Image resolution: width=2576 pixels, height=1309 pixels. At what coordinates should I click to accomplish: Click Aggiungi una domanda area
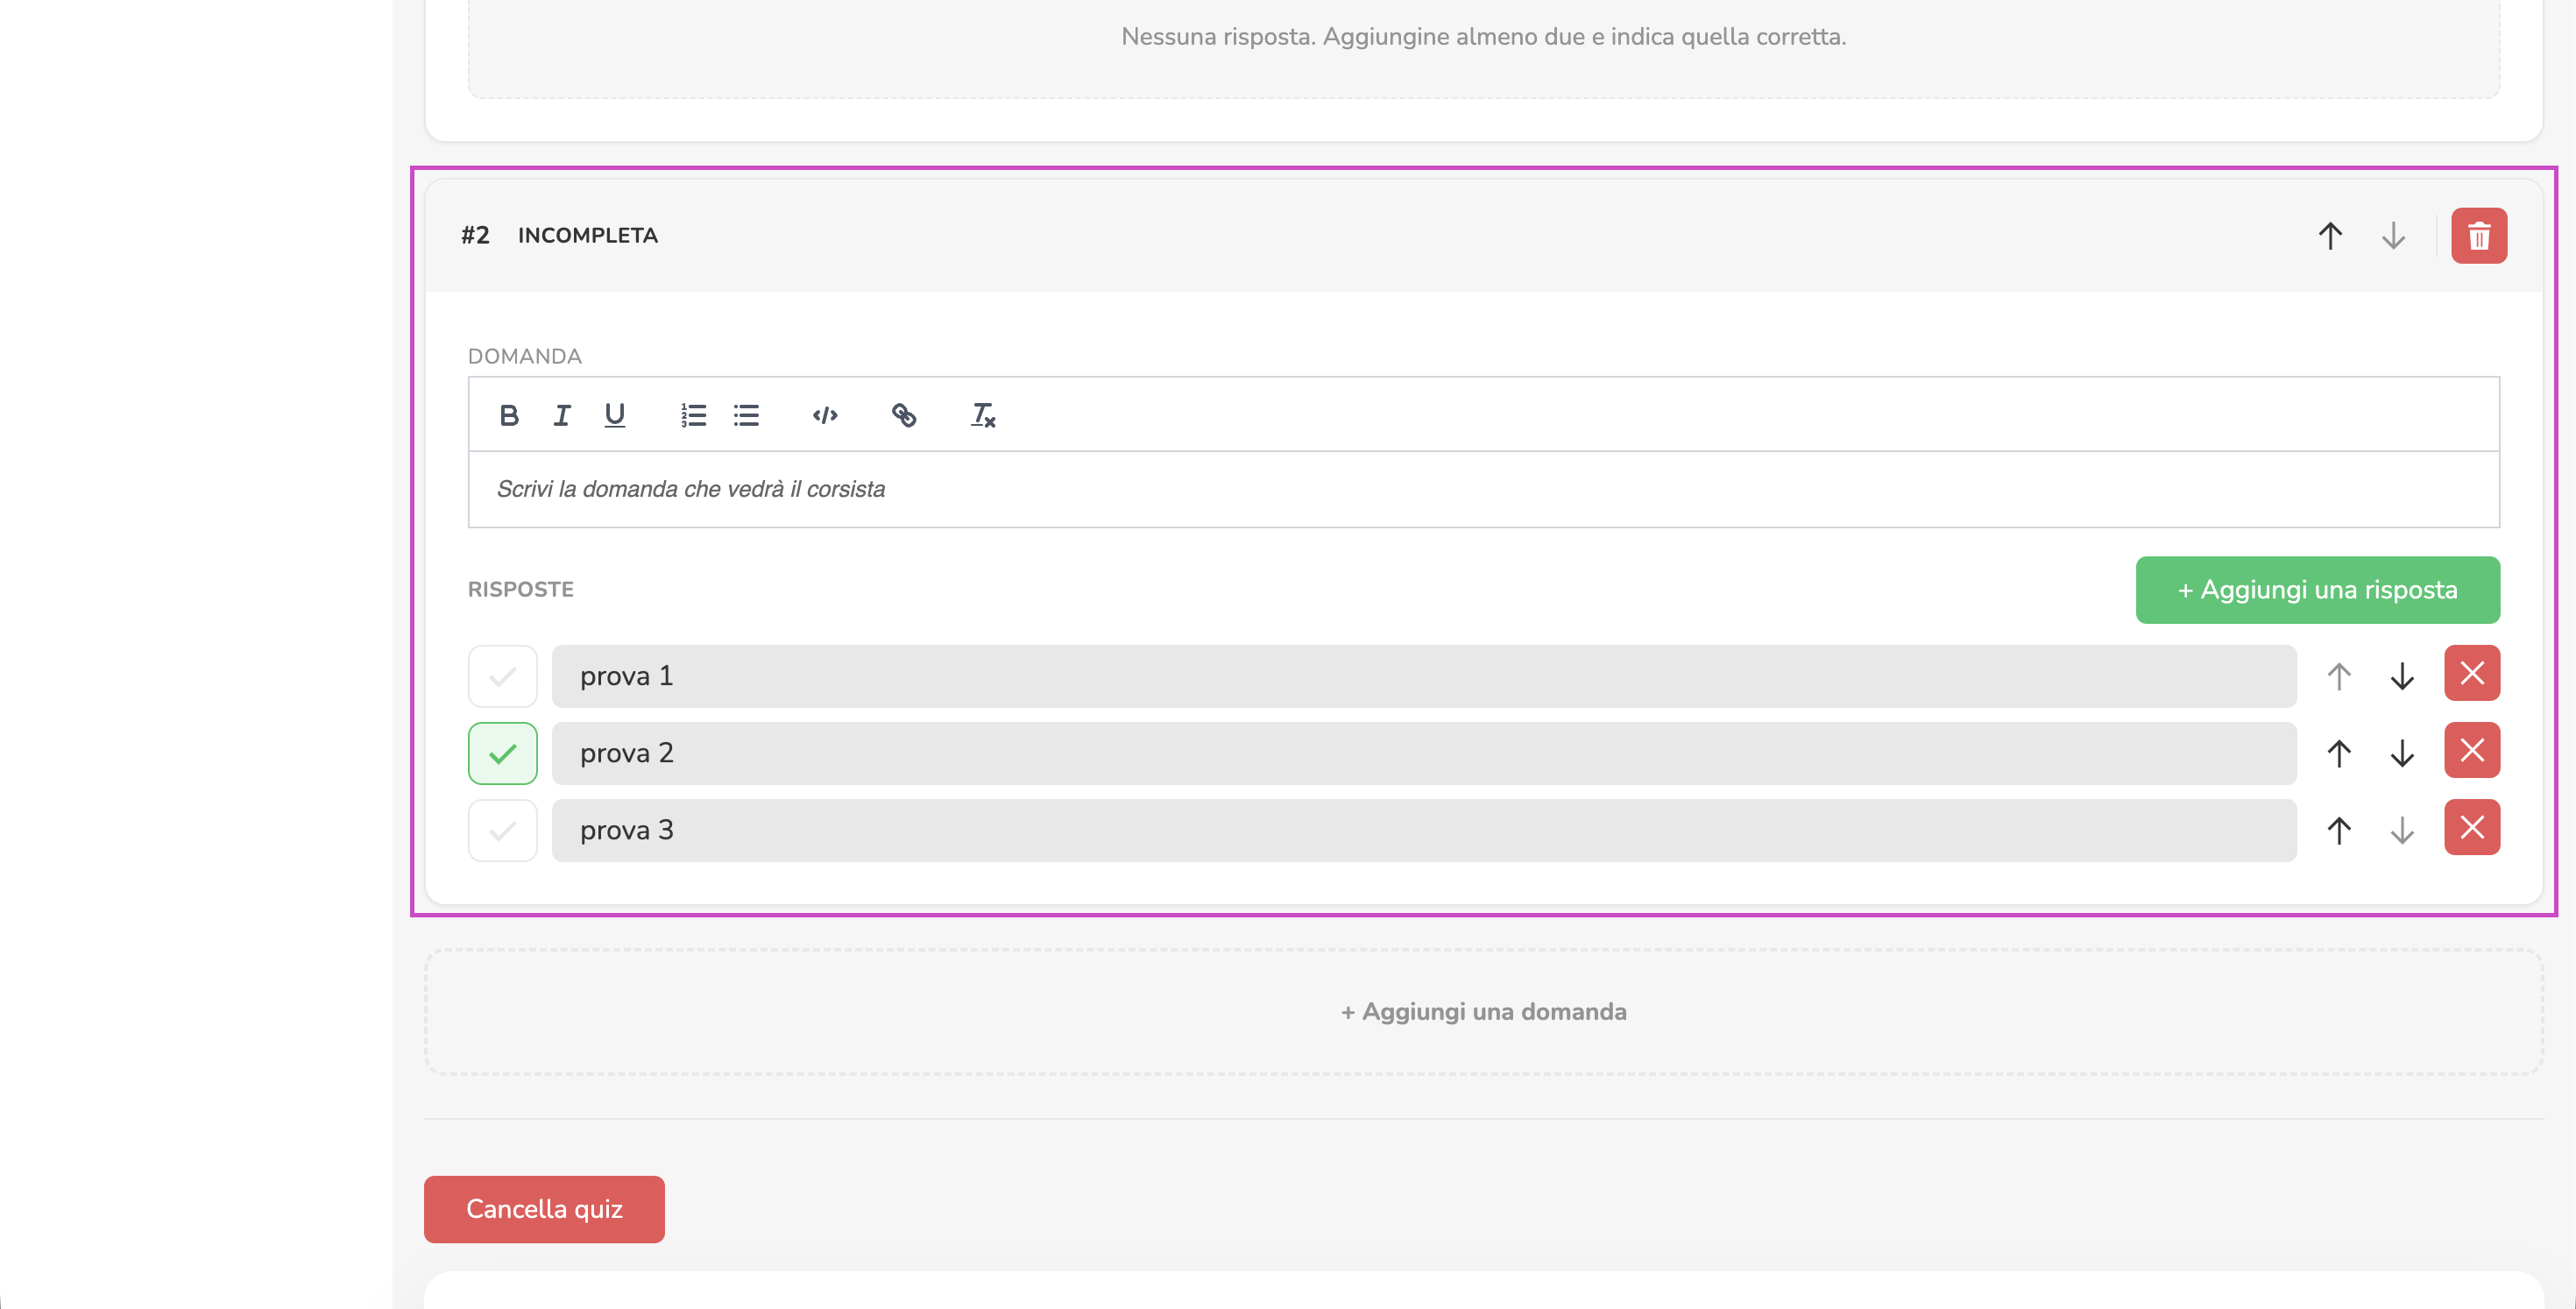1484,1012
